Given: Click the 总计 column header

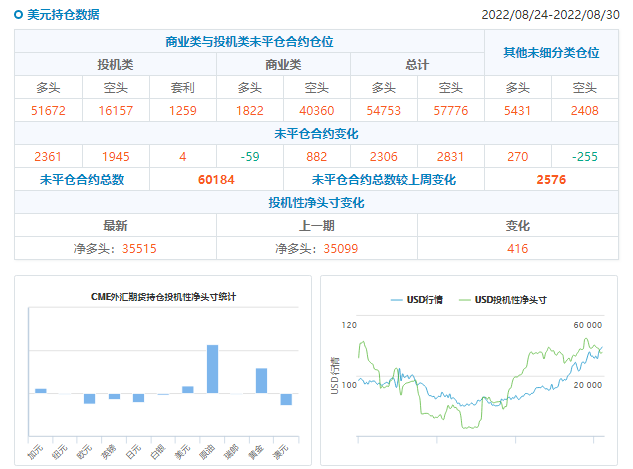Looking at the screenshot, I should [417, 65].
